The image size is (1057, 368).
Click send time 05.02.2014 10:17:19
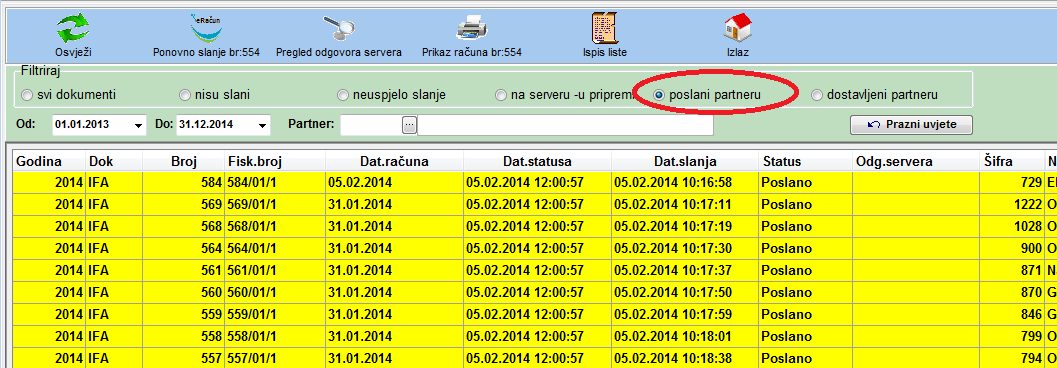point(686,226)
